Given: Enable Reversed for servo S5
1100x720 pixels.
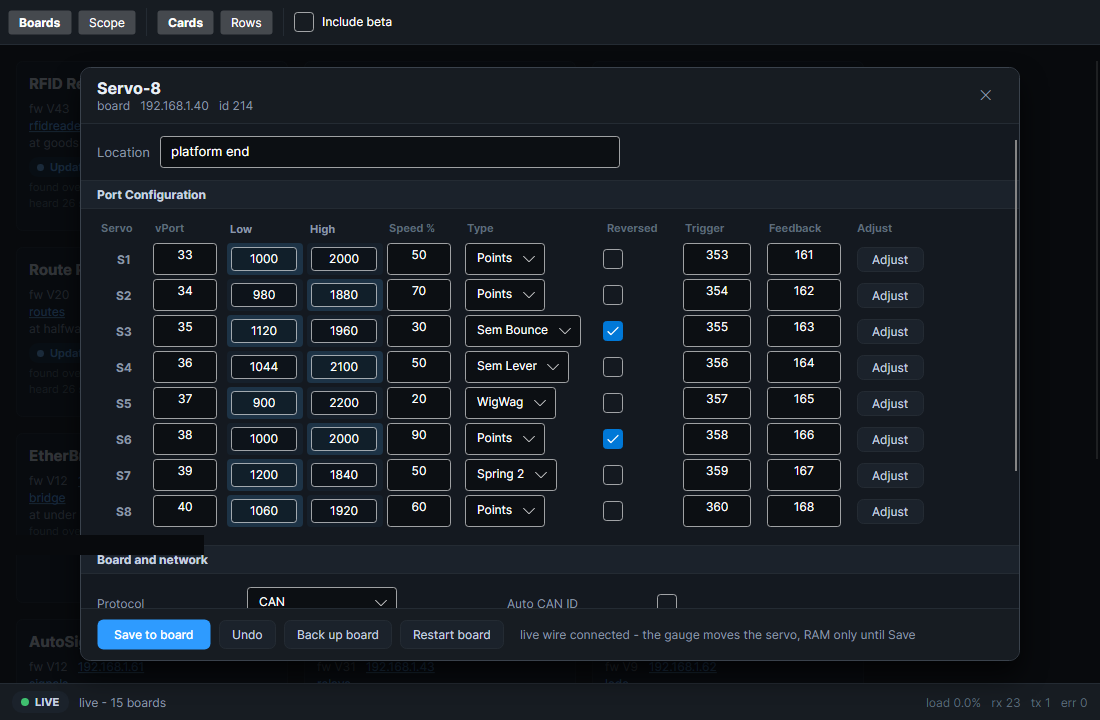Looking at the screenshot, I should [612, 403].
